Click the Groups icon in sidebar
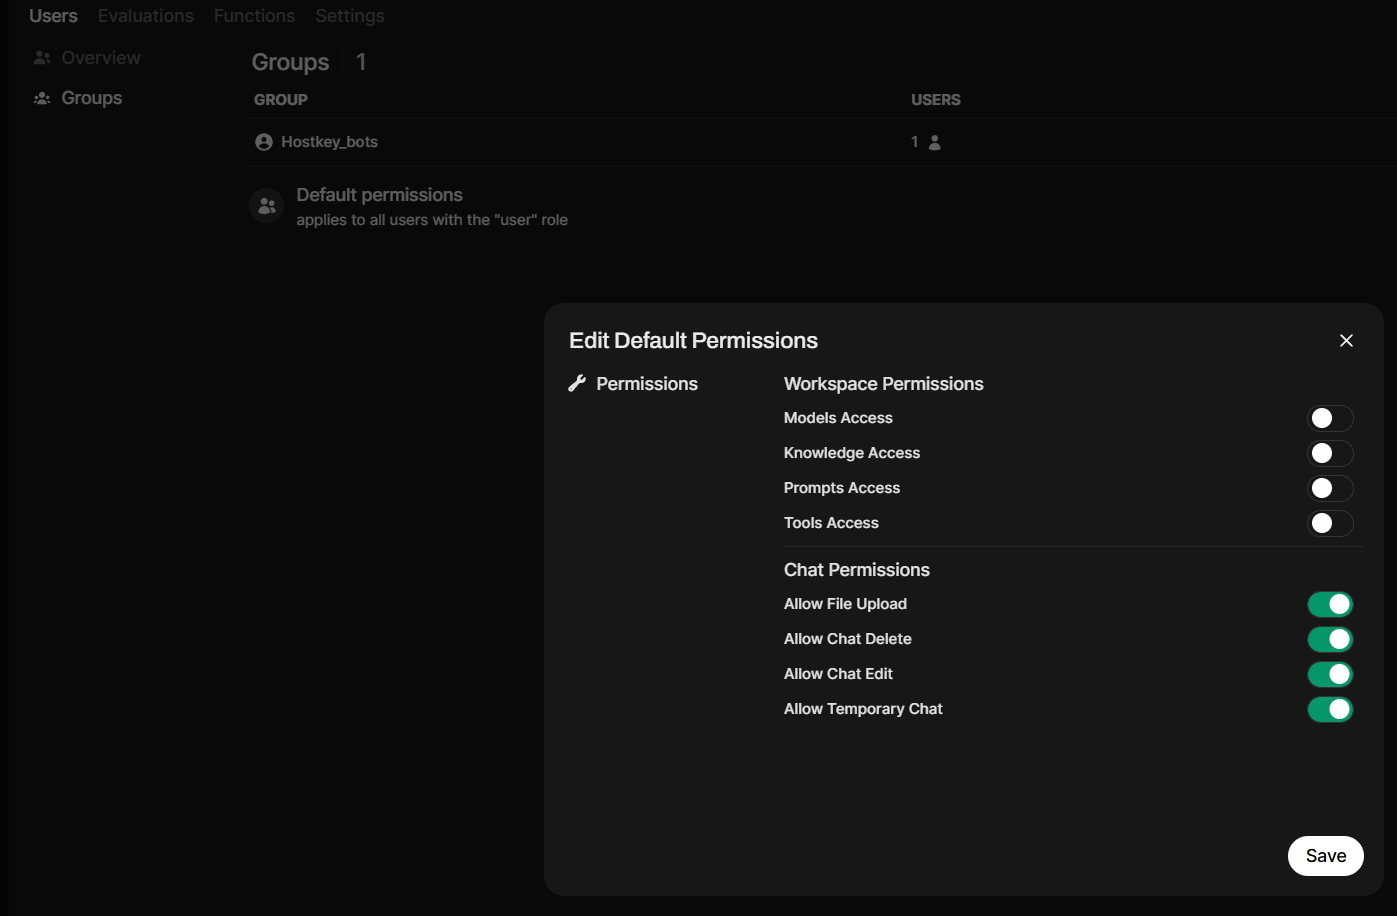This screenshot has height=916, width=1397. click(42, 98)
